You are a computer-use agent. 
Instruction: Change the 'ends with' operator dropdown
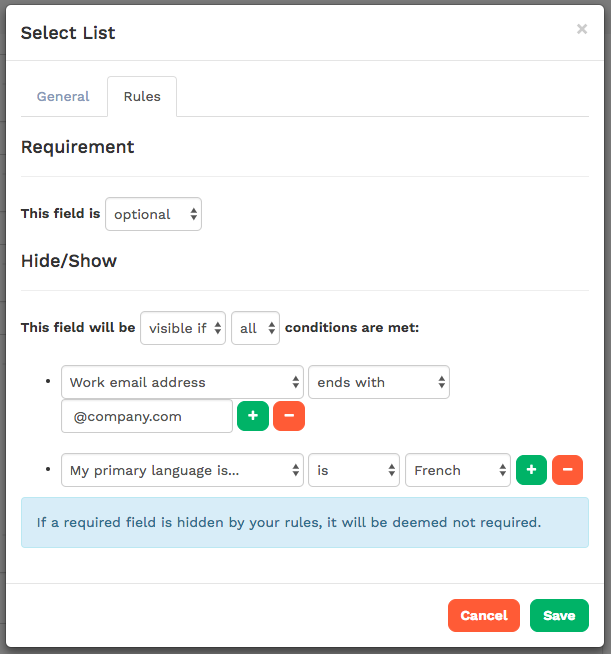[x=379, y=382]
